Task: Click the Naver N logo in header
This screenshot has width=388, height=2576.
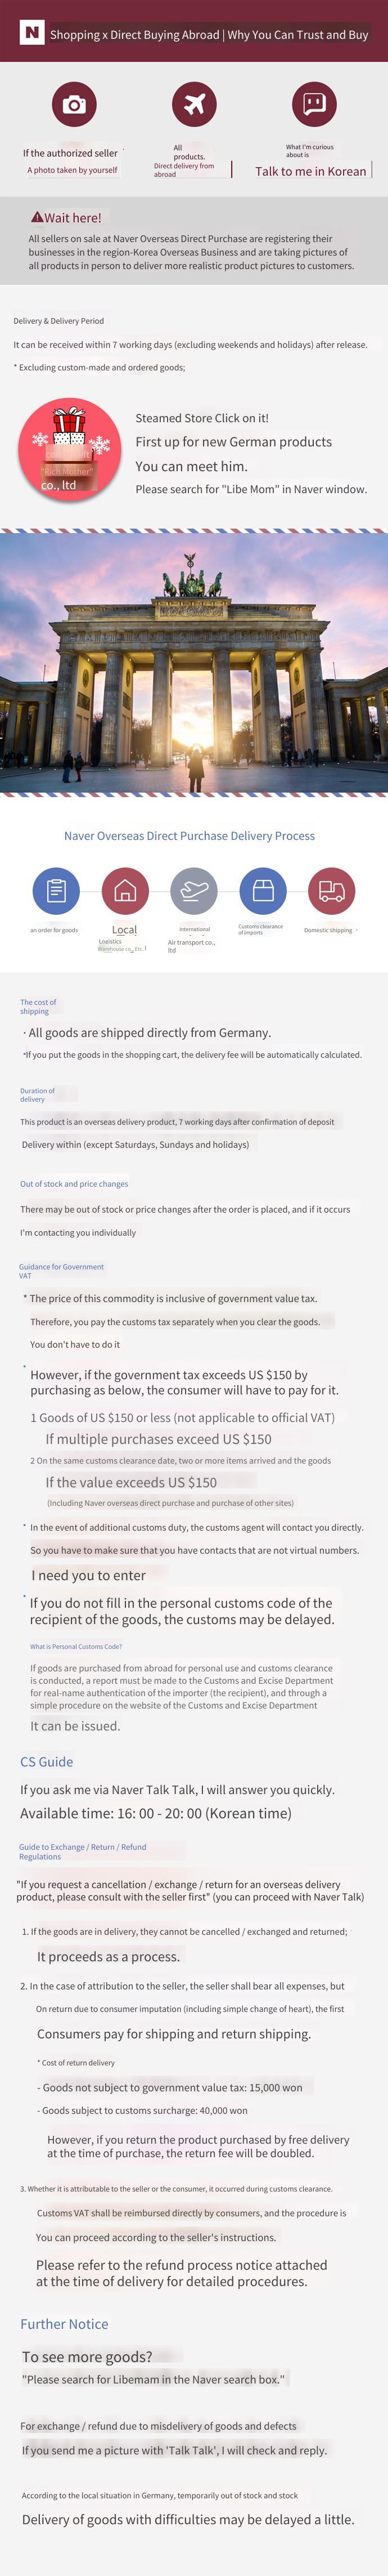Action: pos(32,33)
